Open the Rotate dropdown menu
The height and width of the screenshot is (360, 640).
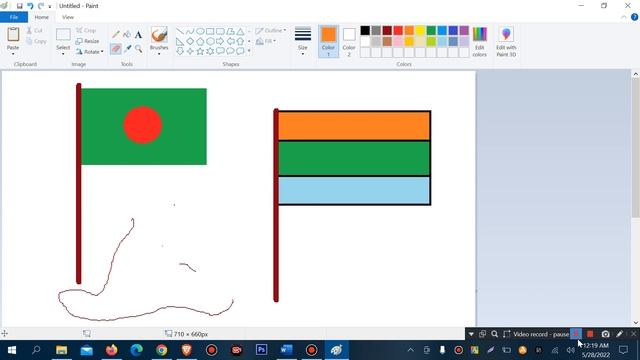(x=89, y=52)
